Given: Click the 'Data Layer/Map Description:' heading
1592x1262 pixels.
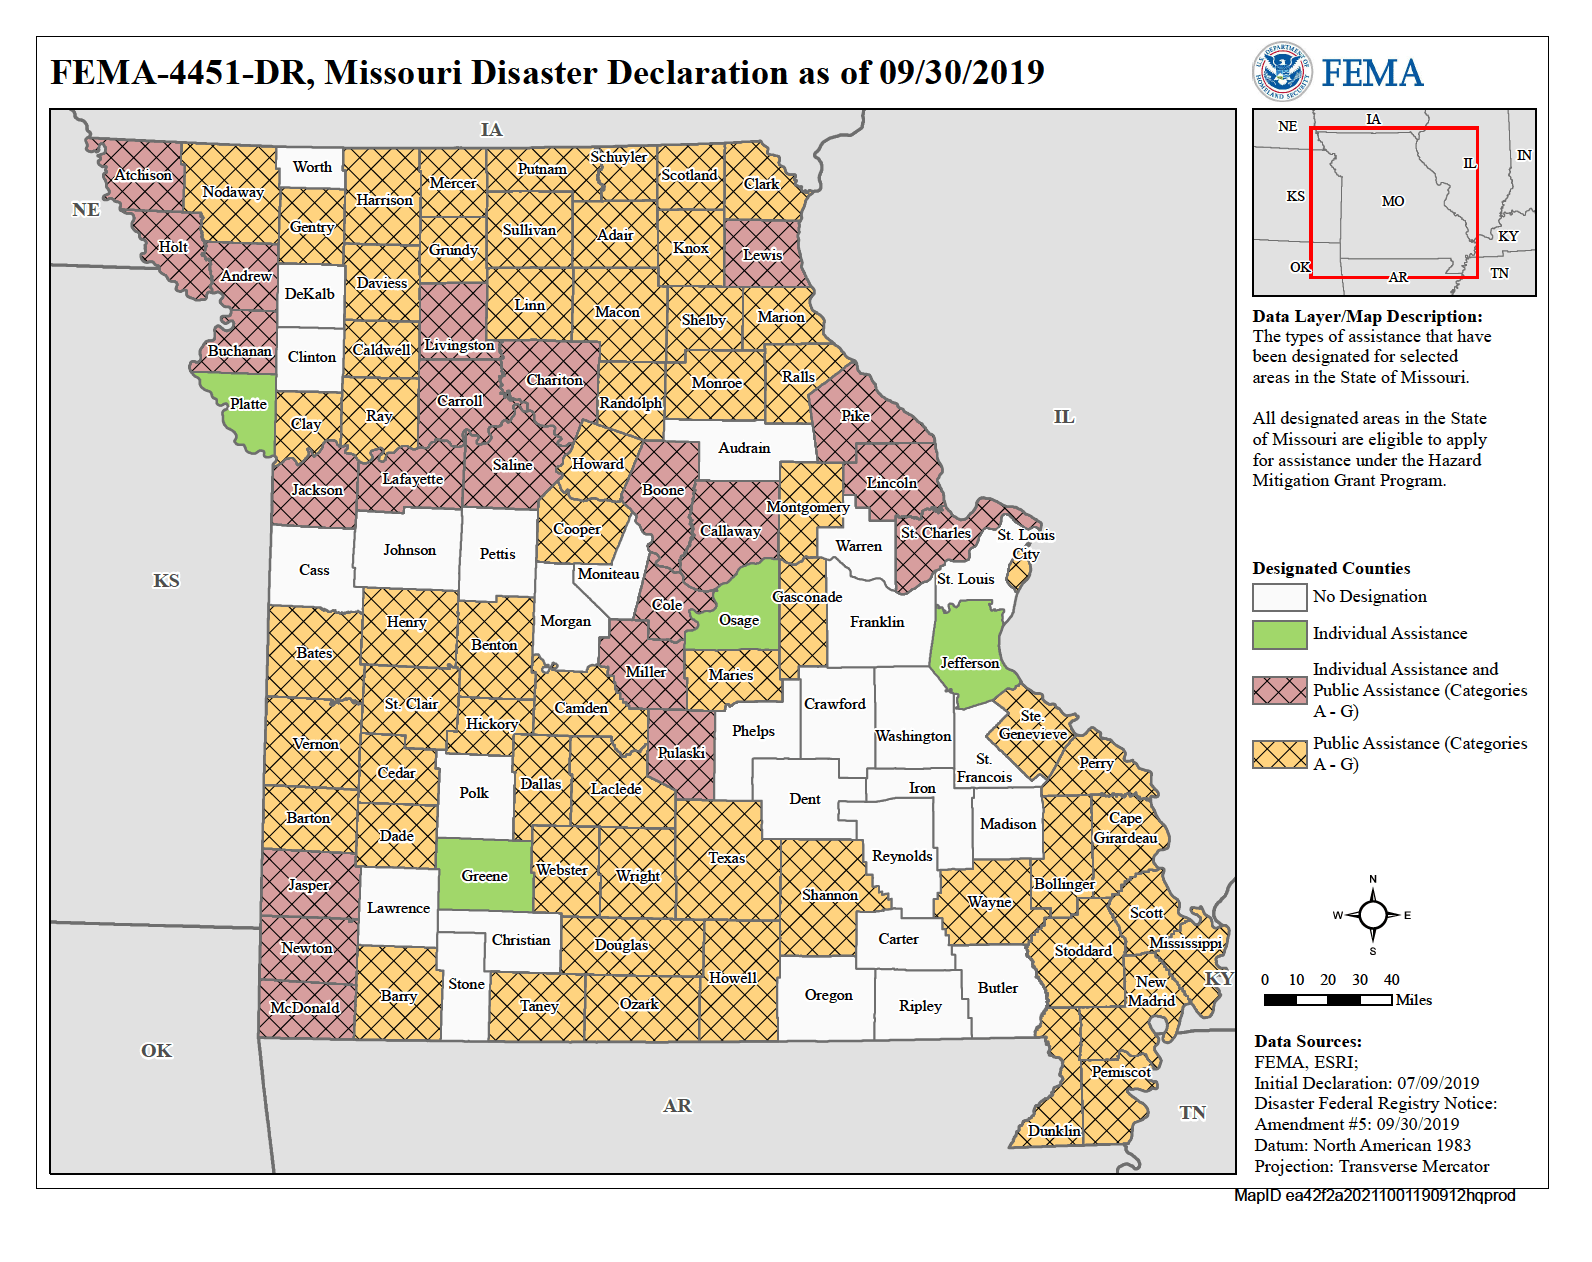Looking at the screenshot, I should point(1367,316).
